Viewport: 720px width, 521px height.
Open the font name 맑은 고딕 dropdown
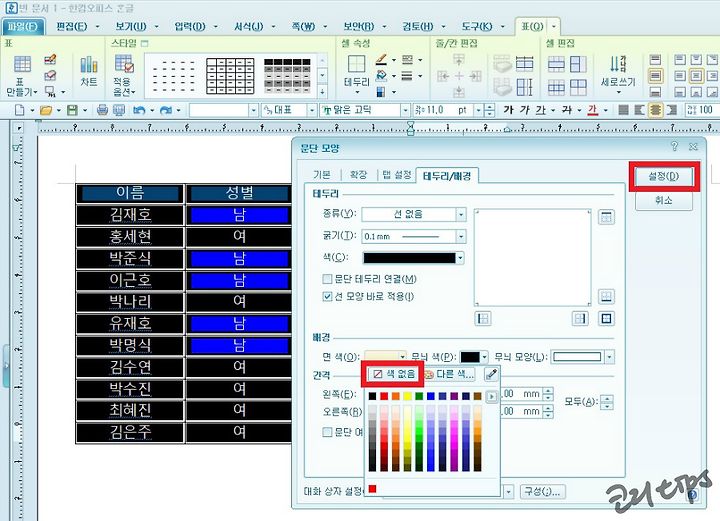(405, 110)
